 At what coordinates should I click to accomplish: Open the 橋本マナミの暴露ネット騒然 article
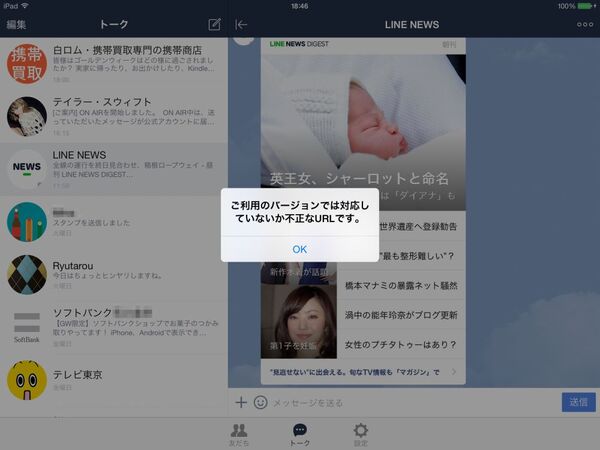pos(401,285)
